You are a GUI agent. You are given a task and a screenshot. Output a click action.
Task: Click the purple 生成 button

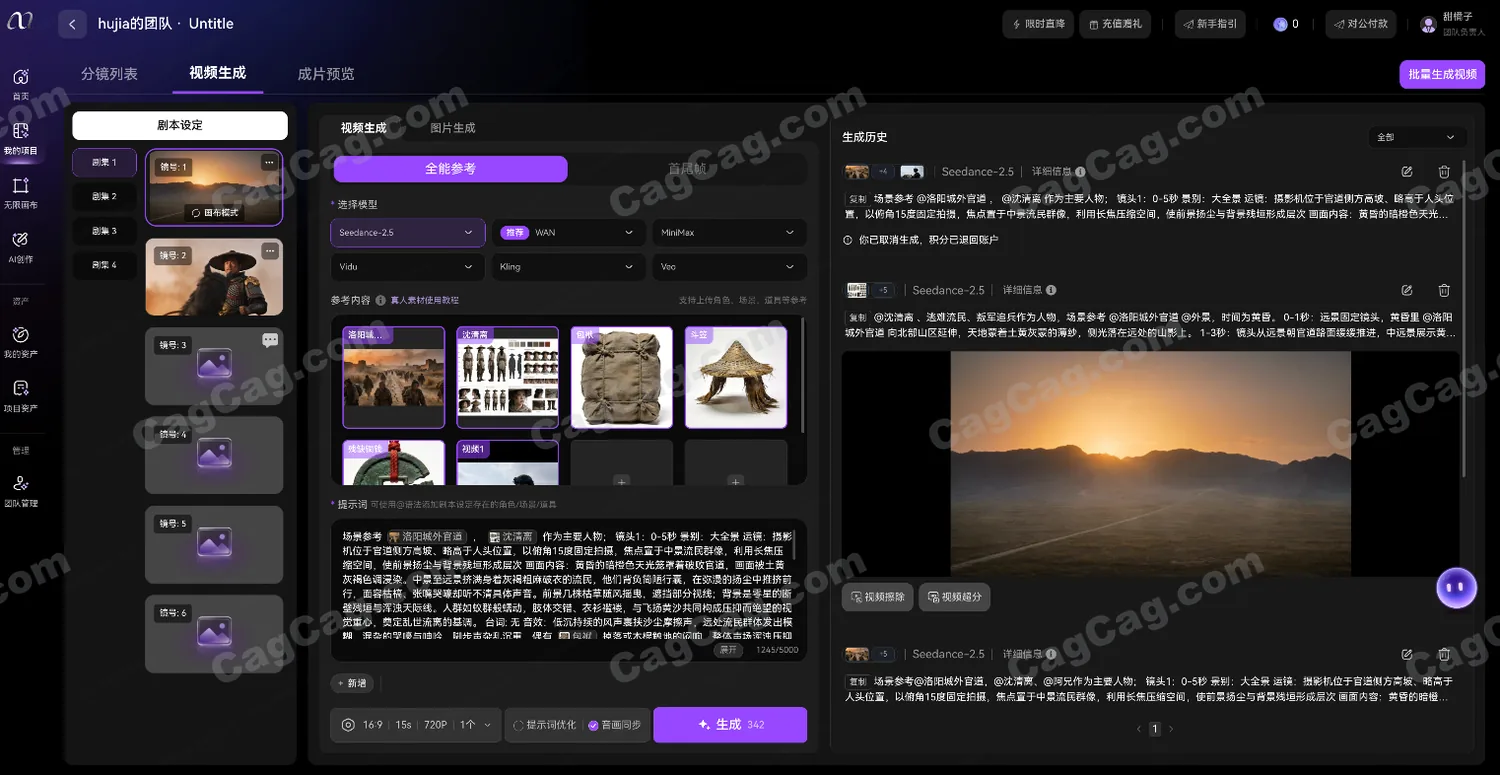coord(730,725)
